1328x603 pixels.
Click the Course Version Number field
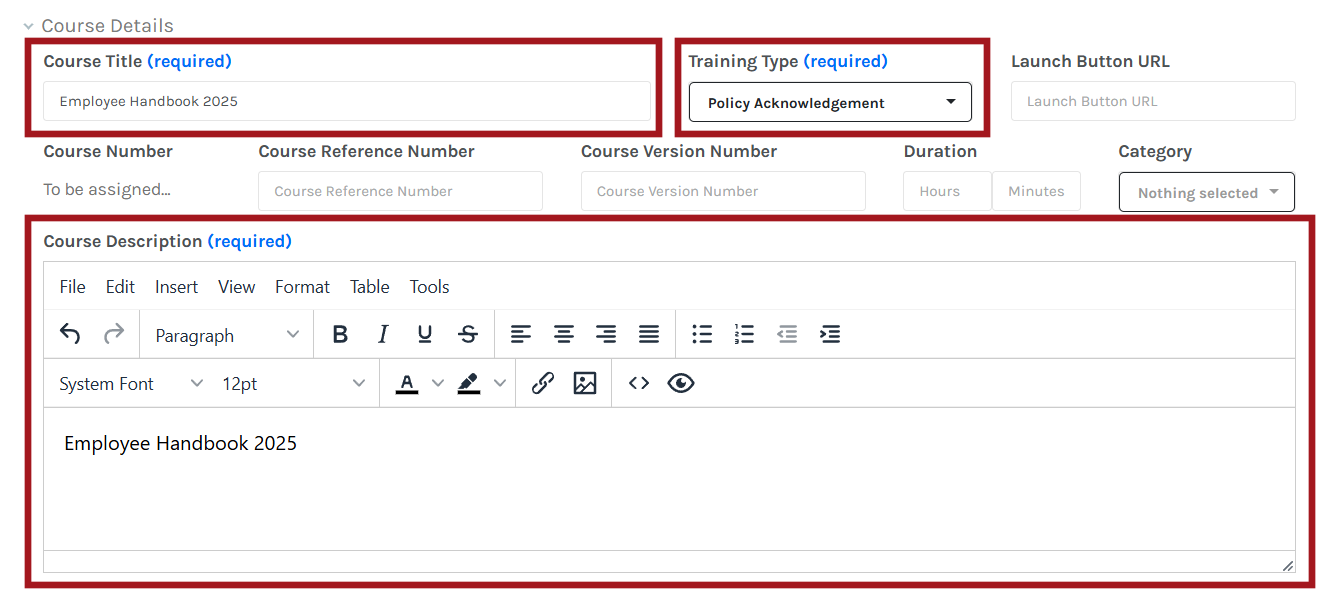tap(723, 191)
